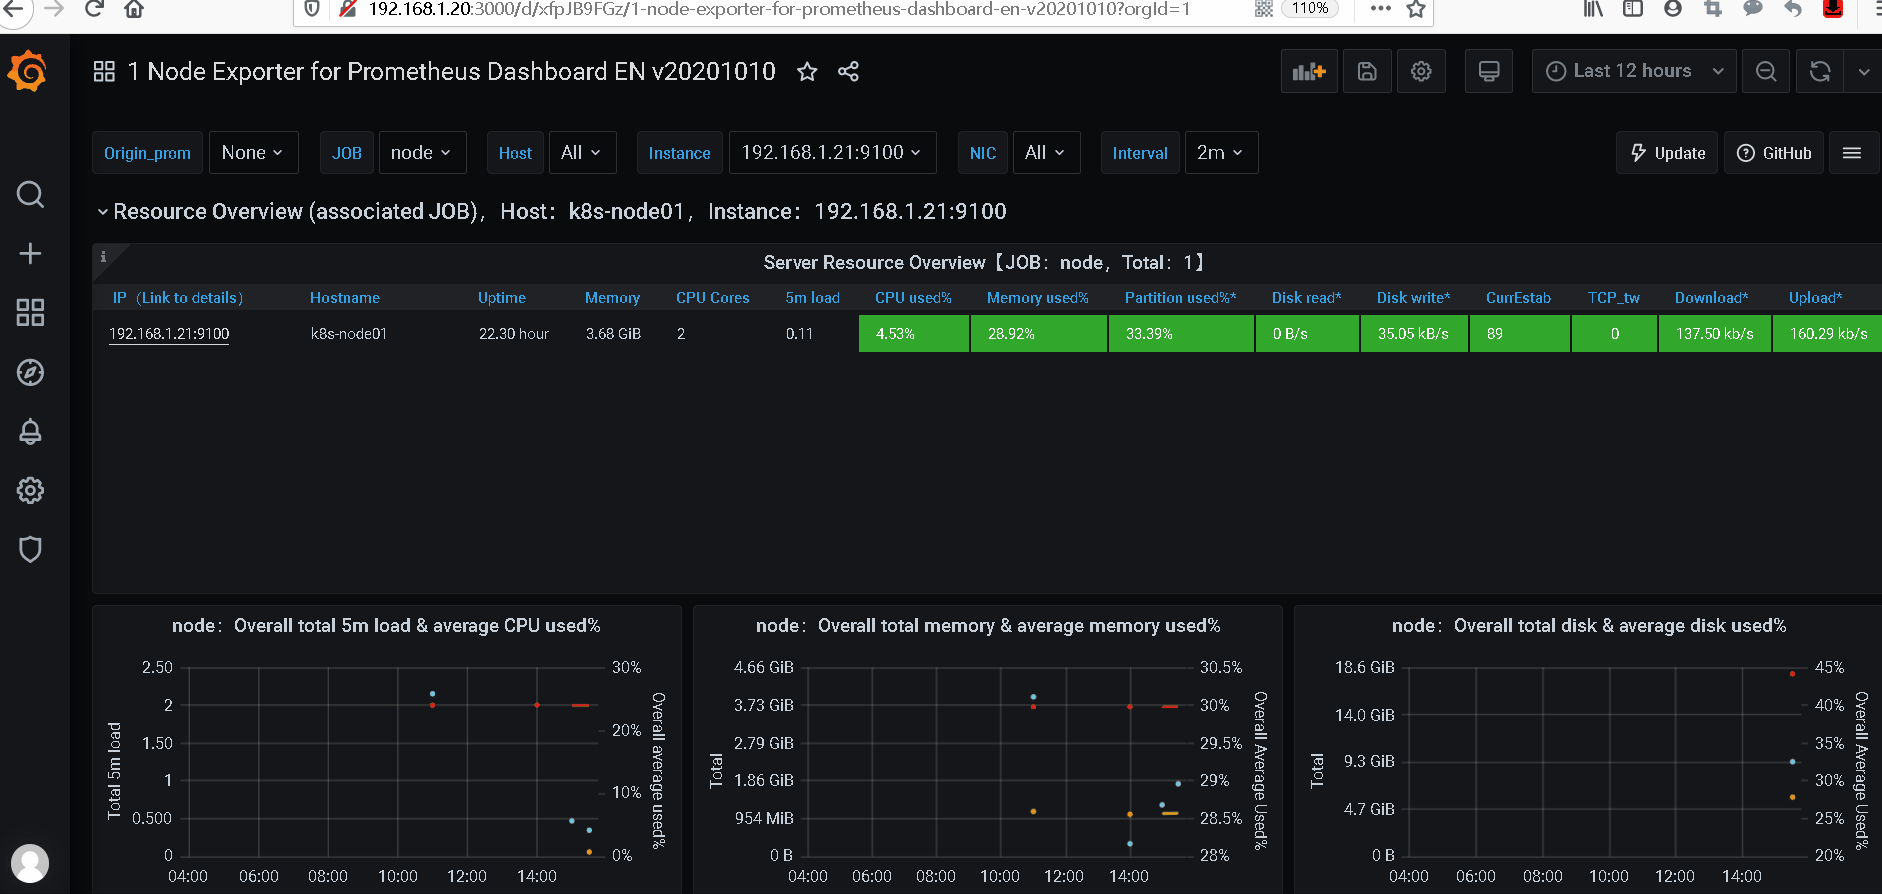Open the Host All dropdown
The height and width of the screenshot is (894, 1882).
(581, 153)
